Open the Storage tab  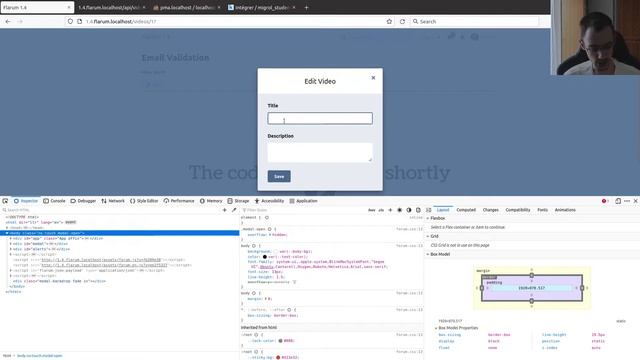(238, 201)
